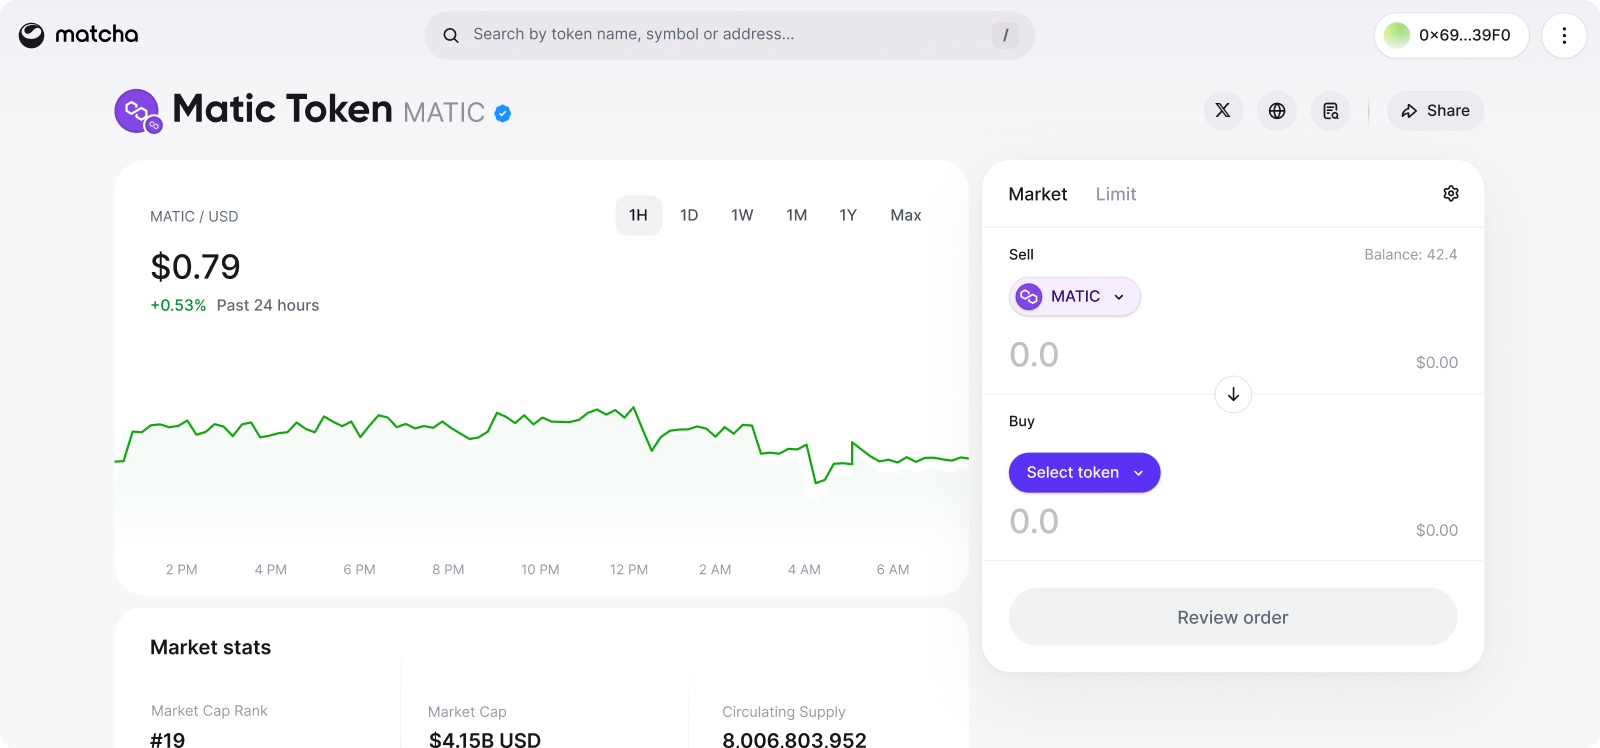This screenshot has height=748, width=1600.
Task: Click the Market Cap Rank label
Action: tap(209, 711)
